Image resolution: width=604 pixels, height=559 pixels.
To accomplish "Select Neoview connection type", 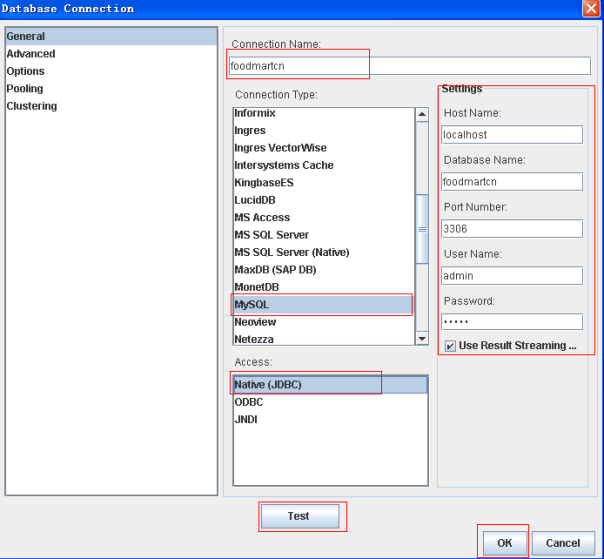I will (x=324, y=322).
